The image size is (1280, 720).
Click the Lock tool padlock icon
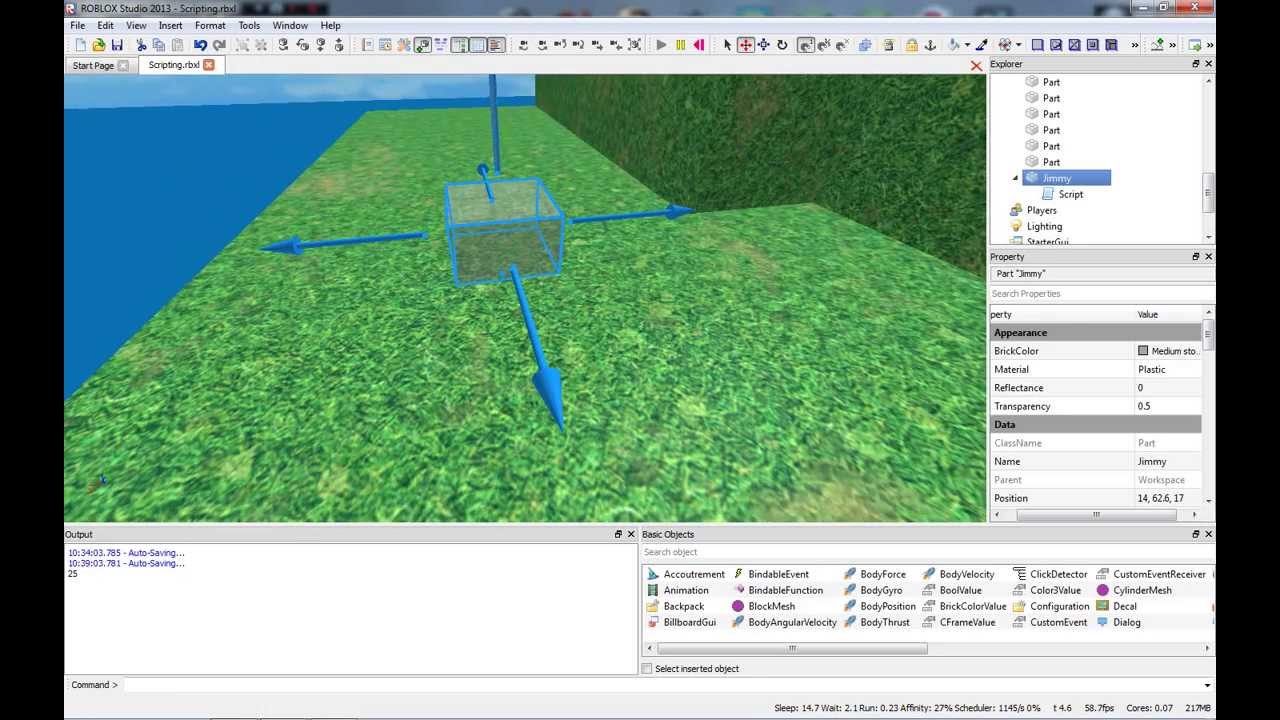tap(911, 45)
